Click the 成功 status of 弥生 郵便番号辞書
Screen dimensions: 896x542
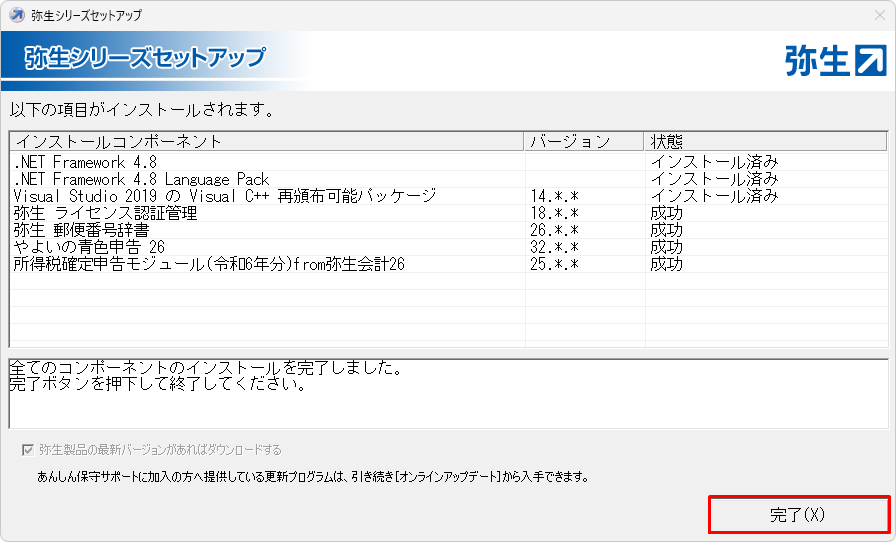[667, 230]
